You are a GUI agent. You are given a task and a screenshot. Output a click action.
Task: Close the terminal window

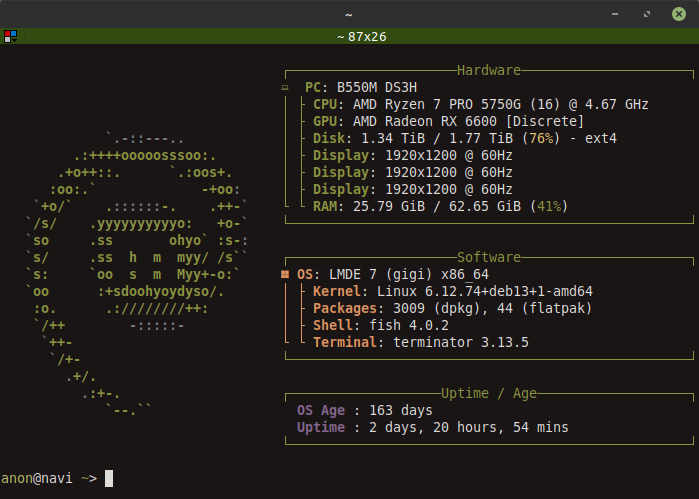coord(678,14)
